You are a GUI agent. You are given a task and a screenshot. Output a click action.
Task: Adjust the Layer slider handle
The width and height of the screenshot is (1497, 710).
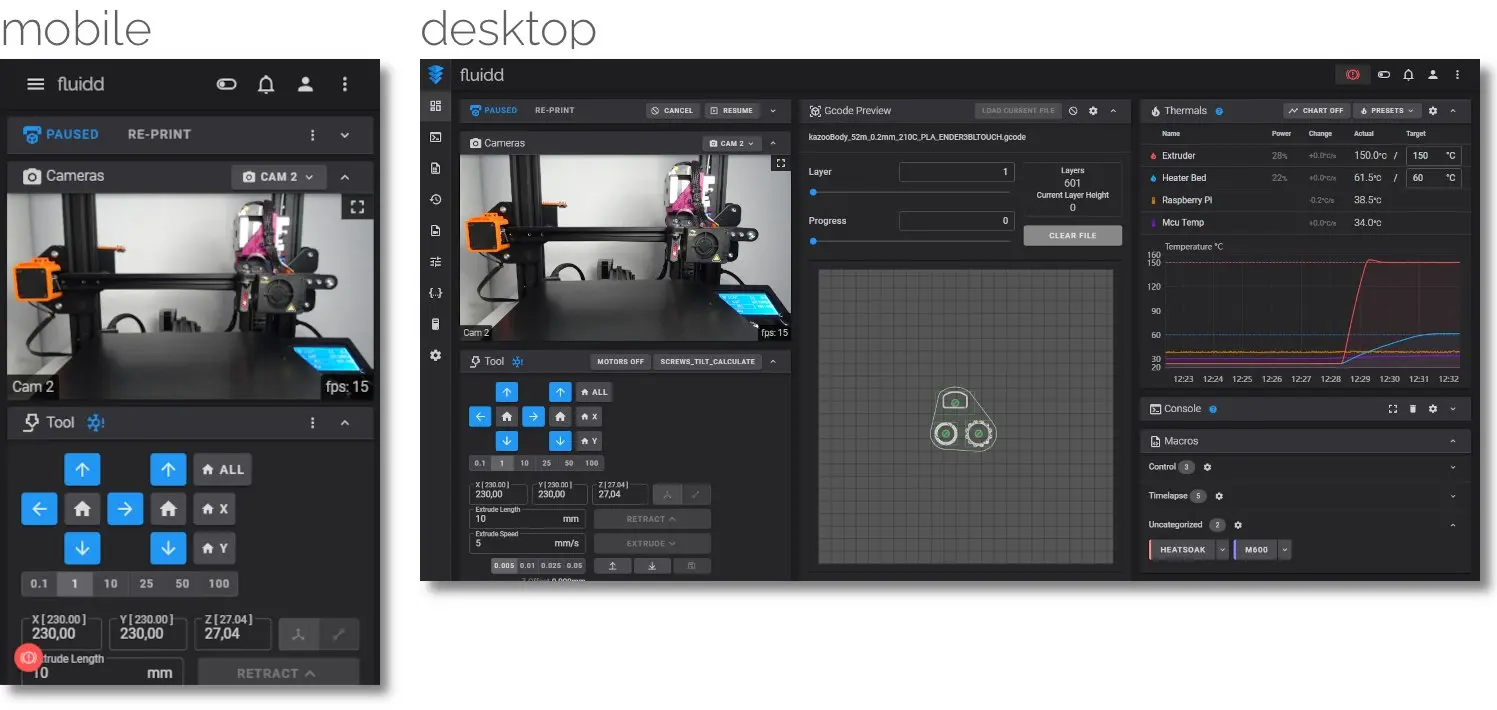tap(813, 192)
